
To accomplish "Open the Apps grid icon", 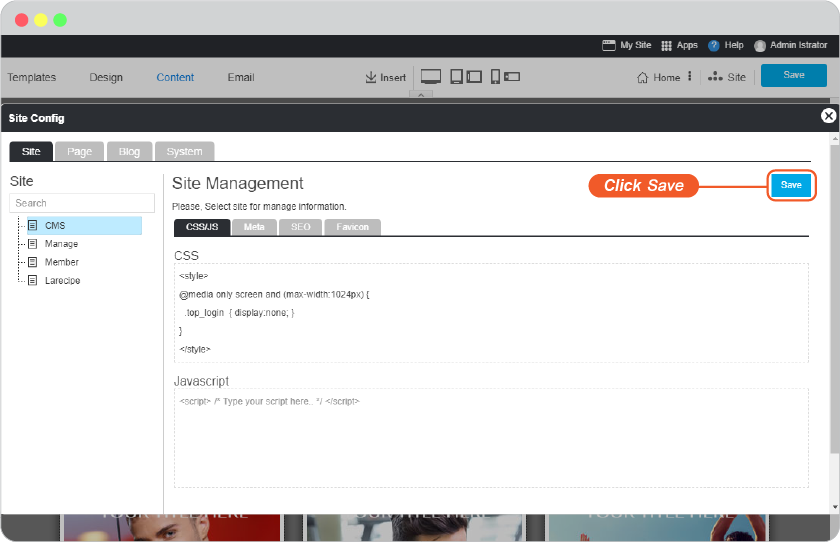I will (666, 46).
